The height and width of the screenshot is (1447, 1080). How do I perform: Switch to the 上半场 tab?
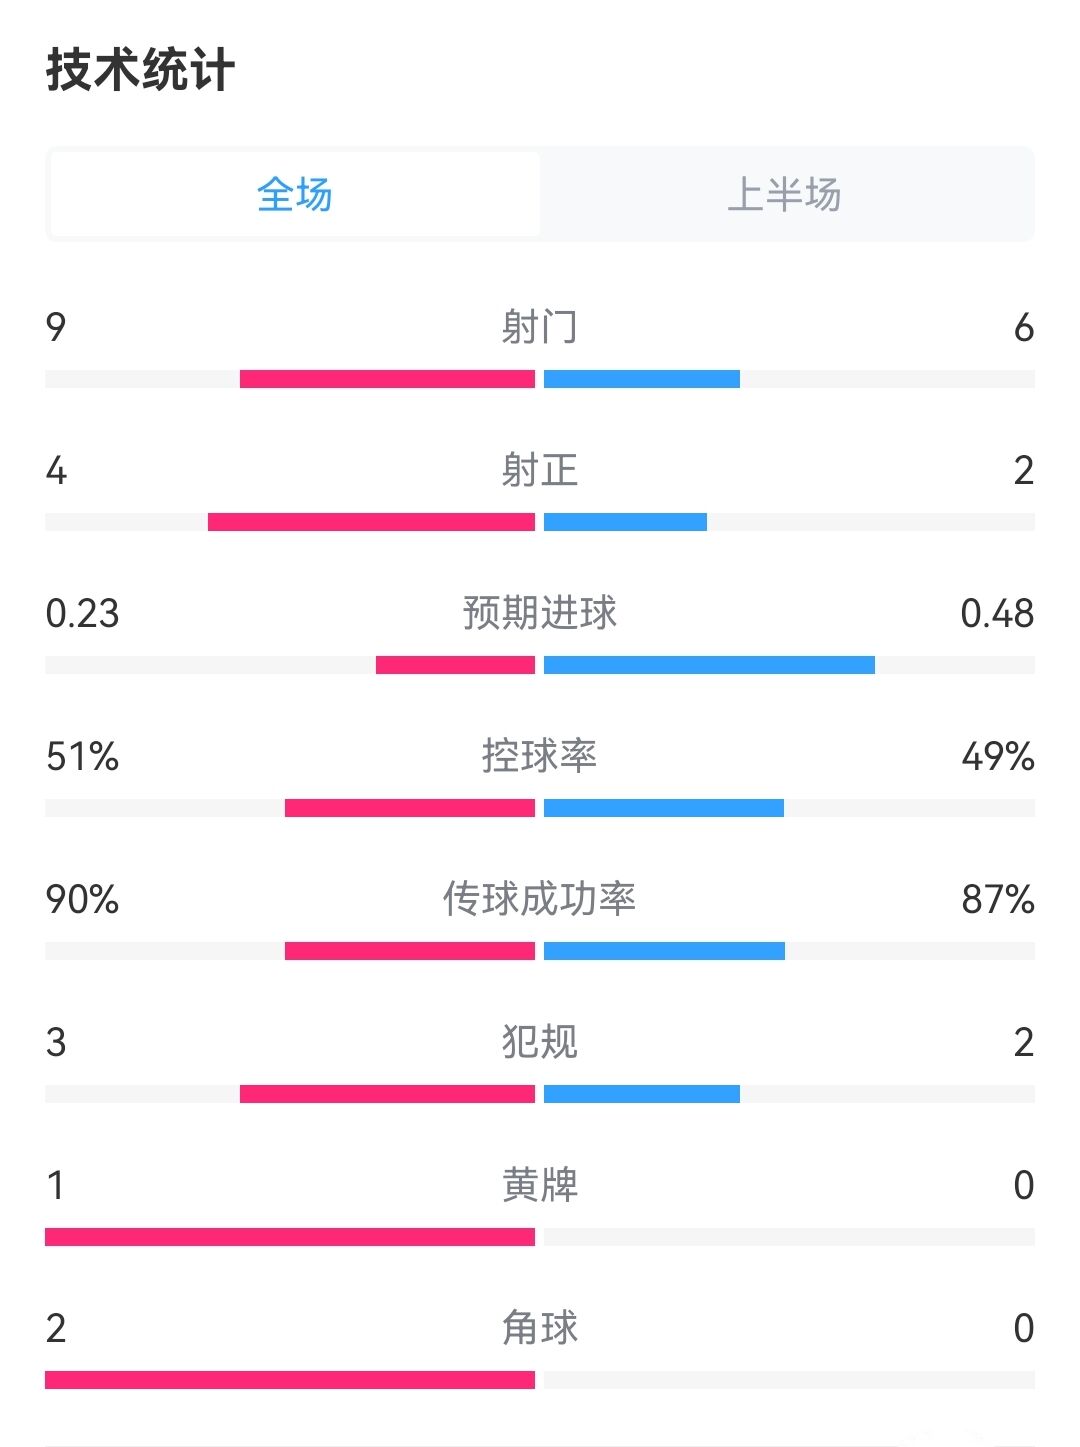[785, 194]
